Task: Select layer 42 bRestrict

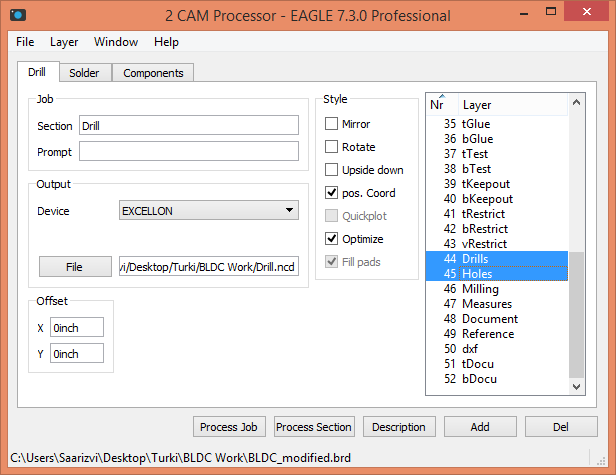Action: coord(497,229)
